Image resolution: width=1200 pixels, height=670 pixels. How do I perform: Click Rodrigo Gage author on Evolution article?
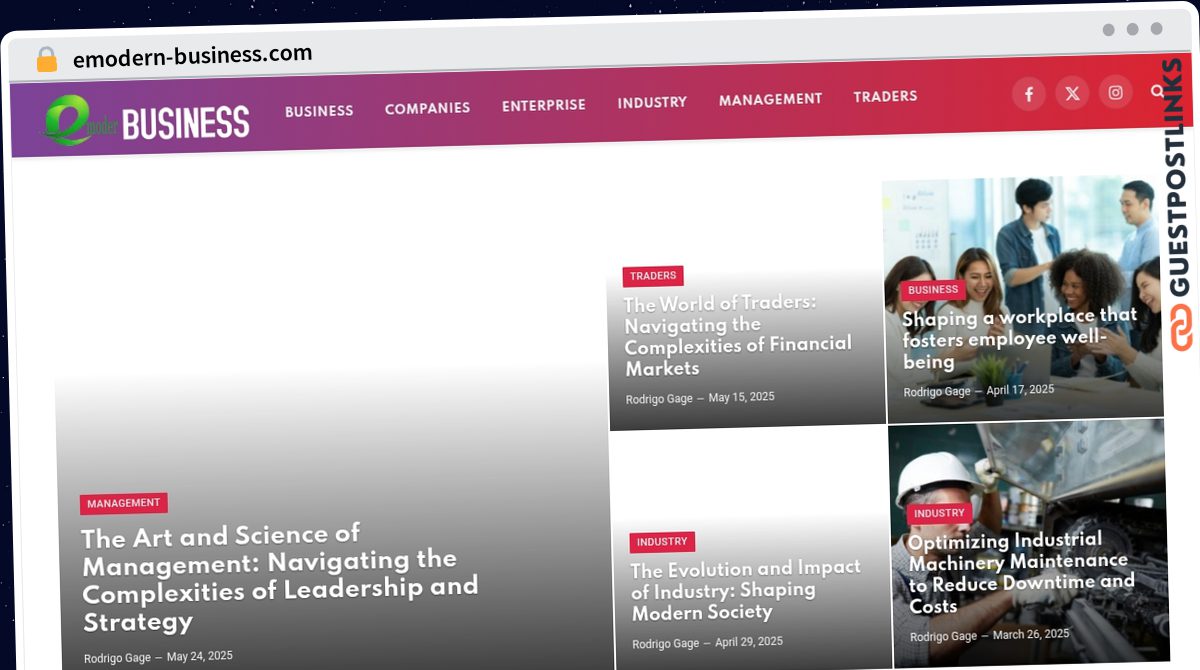[666, 644]
